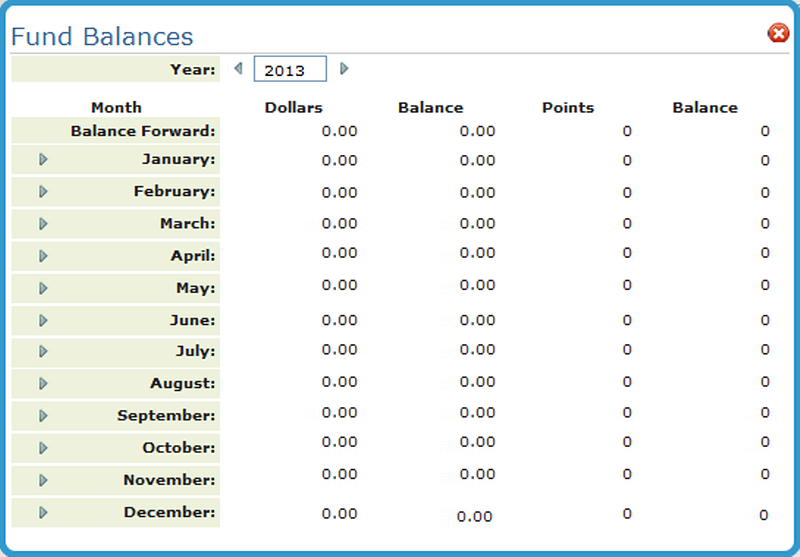Image resolution: width=800 pixels, height=557 pixels.
Task: Click March's dollar Balance value 0.00
Action: [x=478, y=223]
